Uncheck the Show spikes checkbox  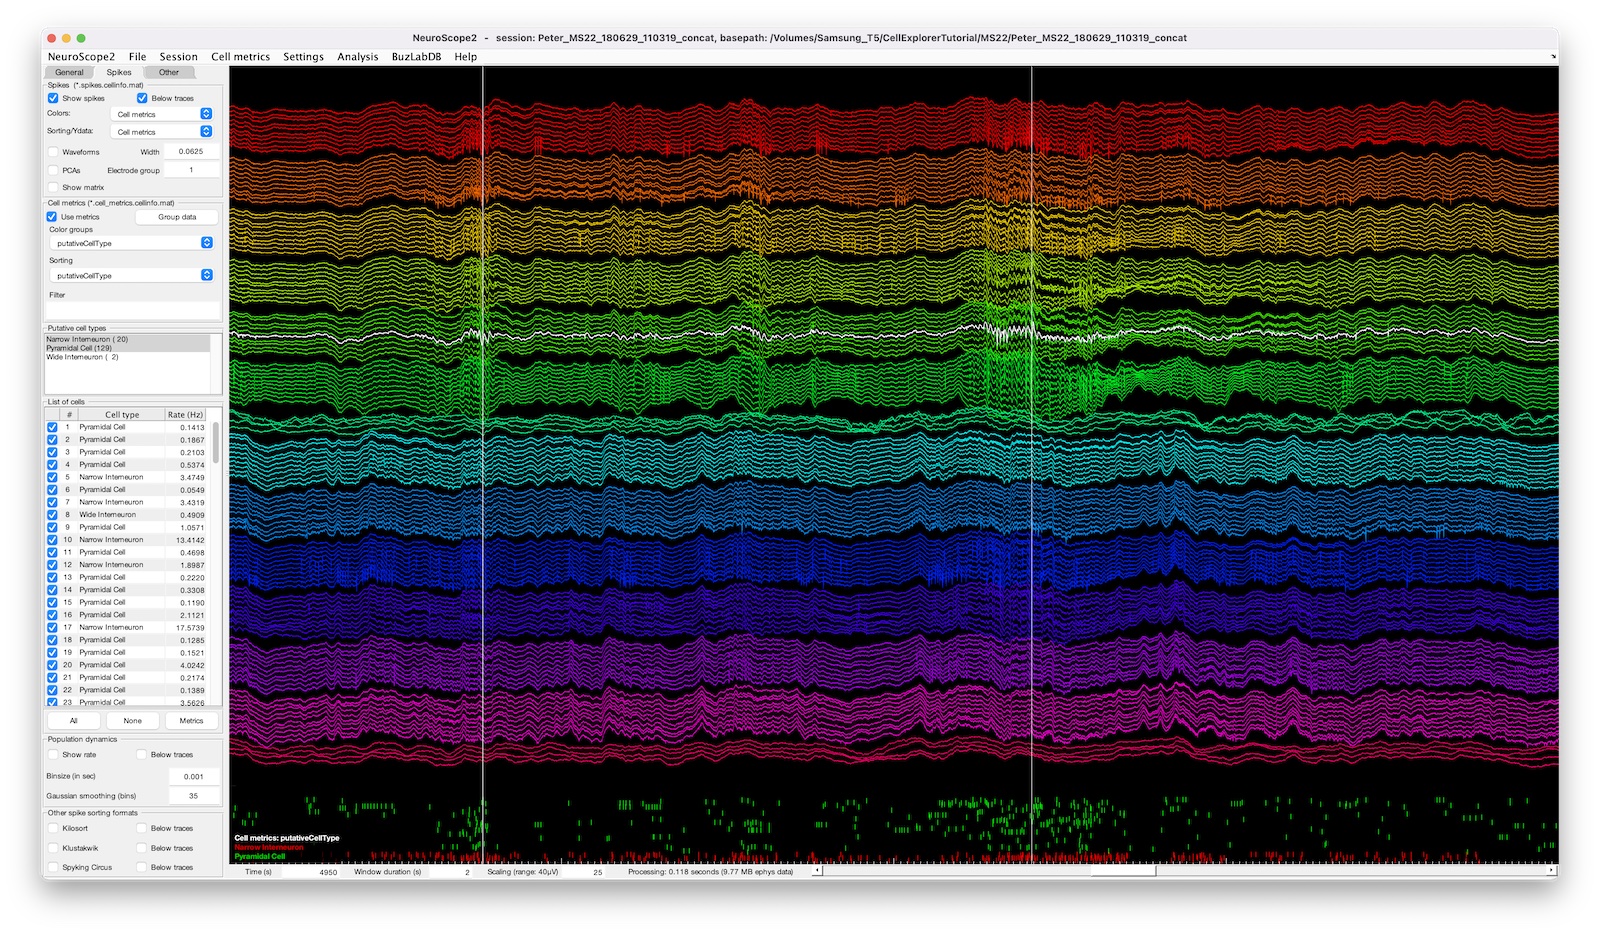click(53, 98)
